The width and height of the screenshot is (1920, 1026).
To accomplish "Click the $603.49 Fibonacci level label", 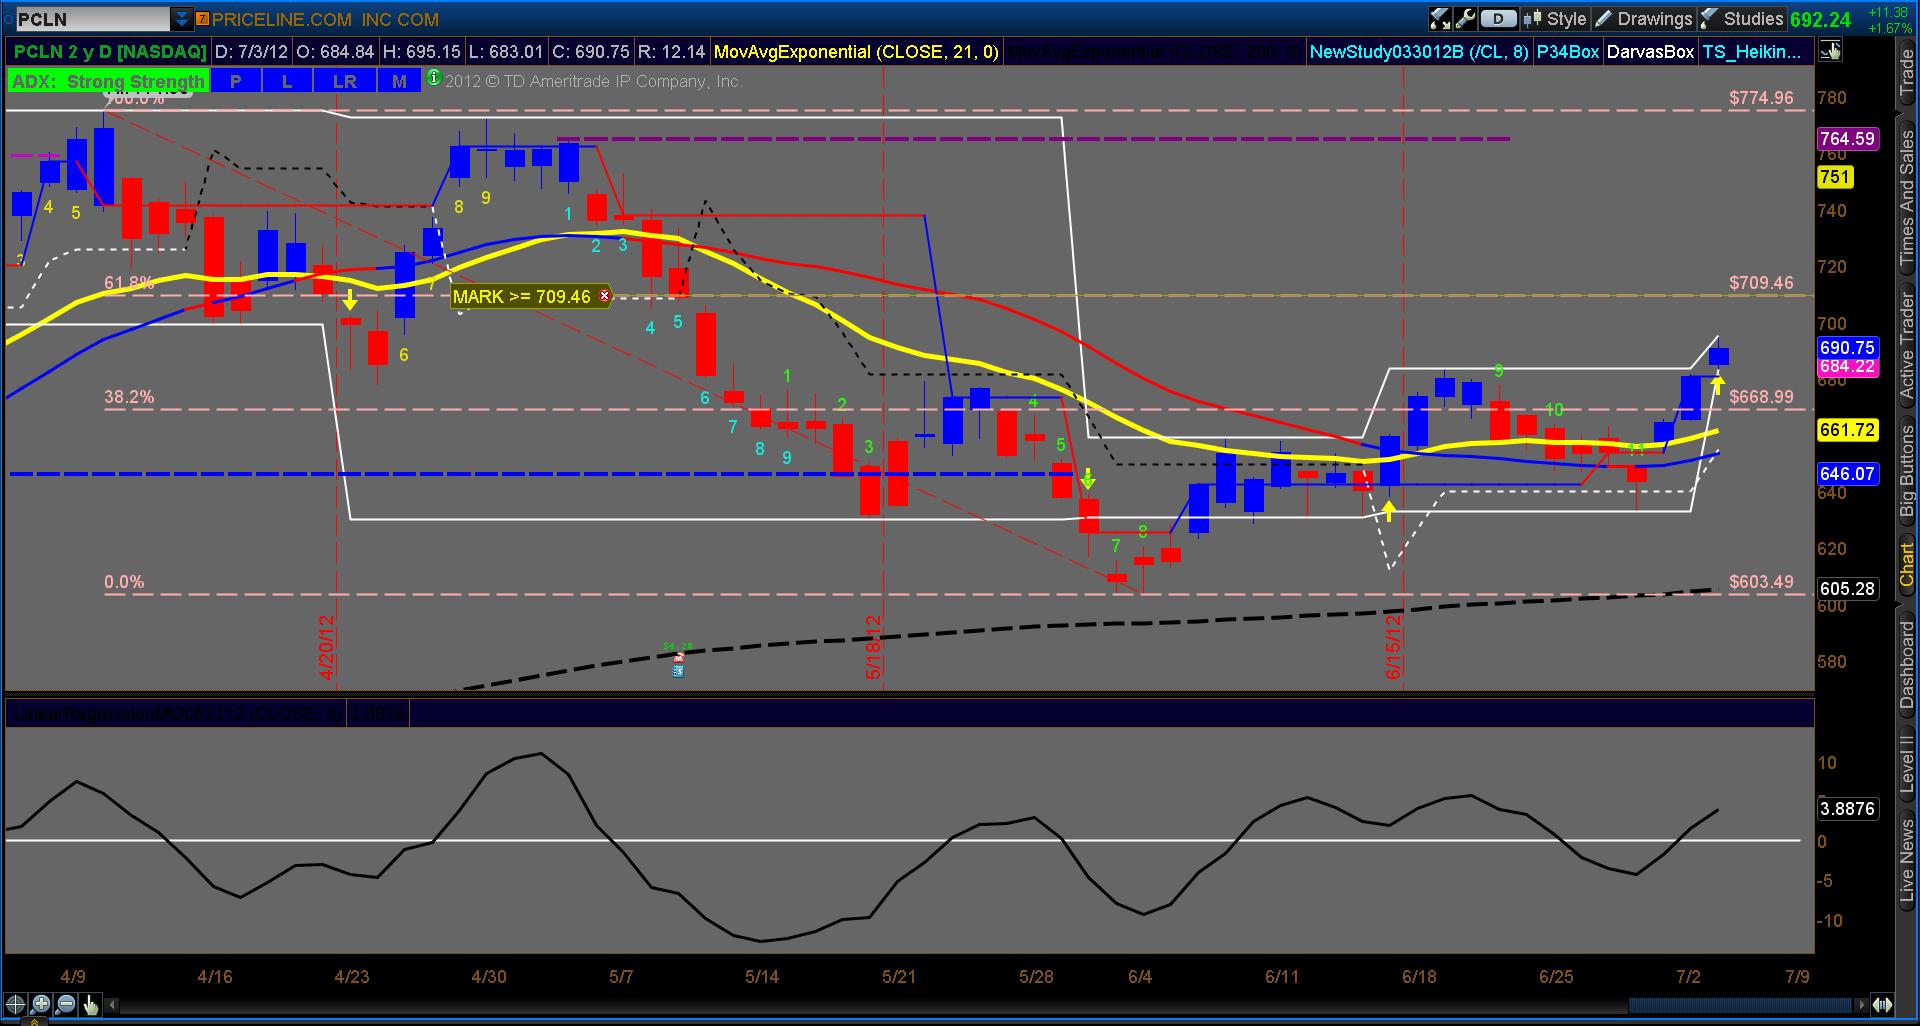I will point(1761,582).
